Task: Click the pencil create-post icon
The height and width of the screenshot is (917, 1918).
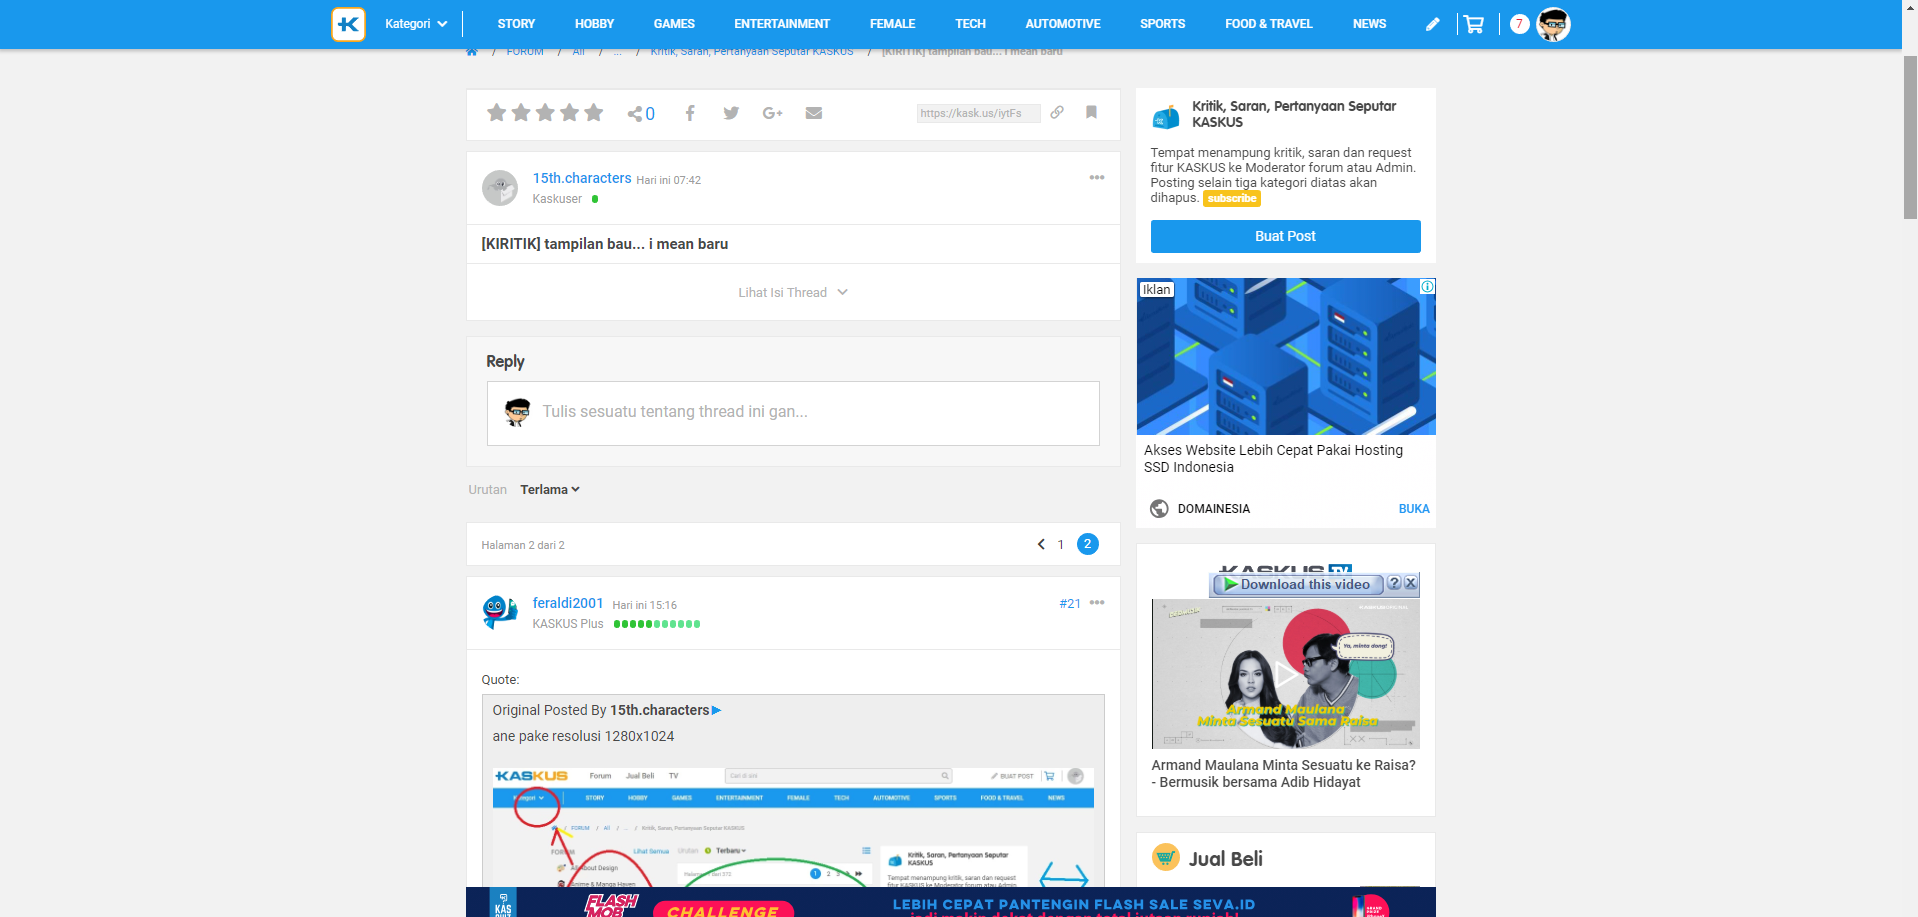Action: 1432,24
